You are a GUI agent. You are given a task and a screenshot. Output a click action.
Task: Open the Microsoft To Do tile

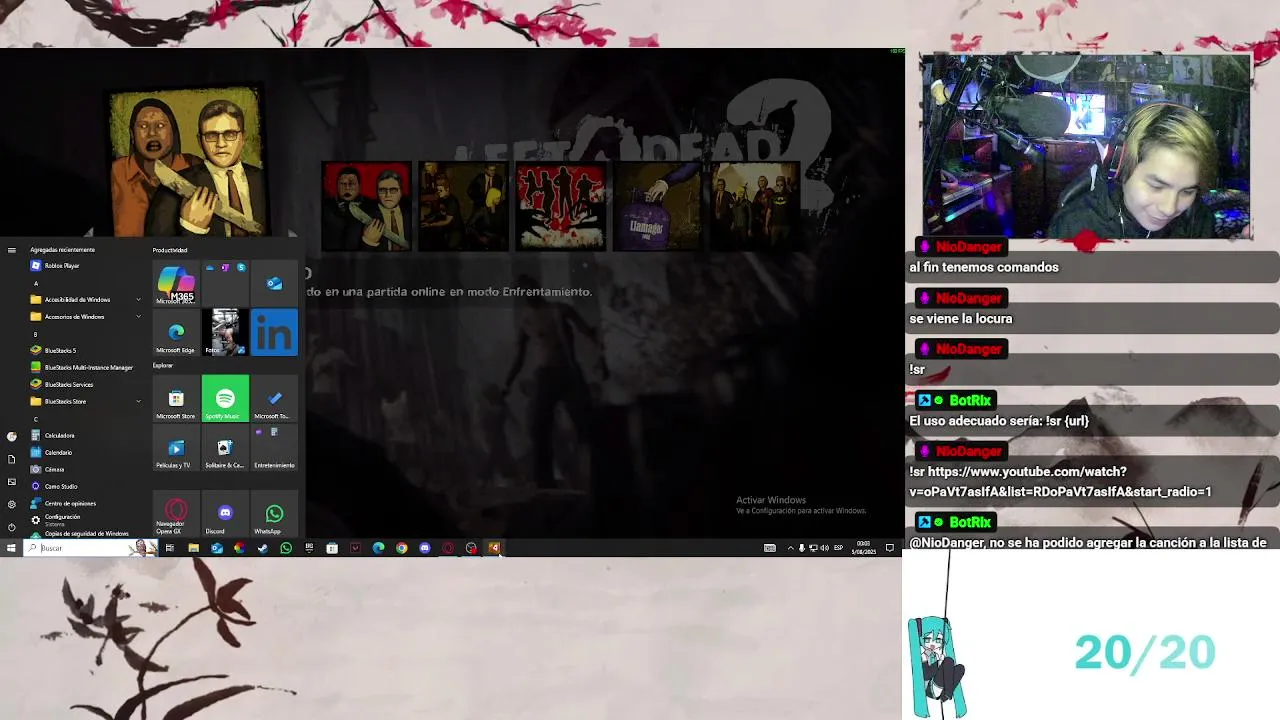click(274, 399)
